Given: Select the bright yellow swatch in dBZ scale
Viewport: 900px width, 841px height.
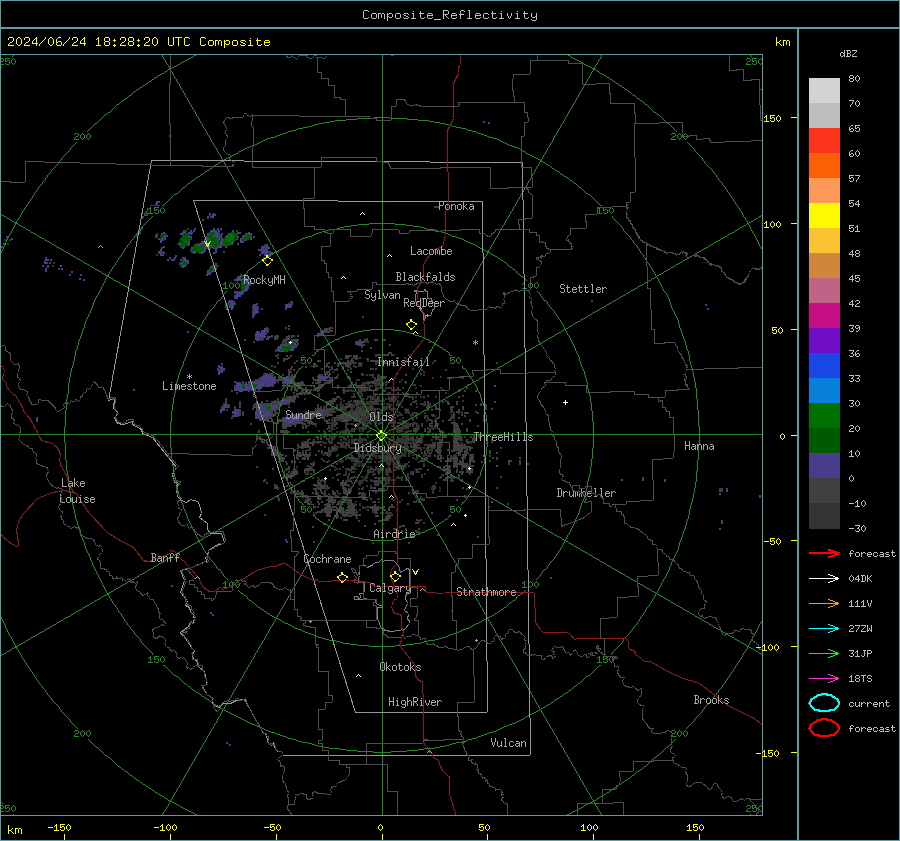Looking at the screenshot, I should [824, 216].
